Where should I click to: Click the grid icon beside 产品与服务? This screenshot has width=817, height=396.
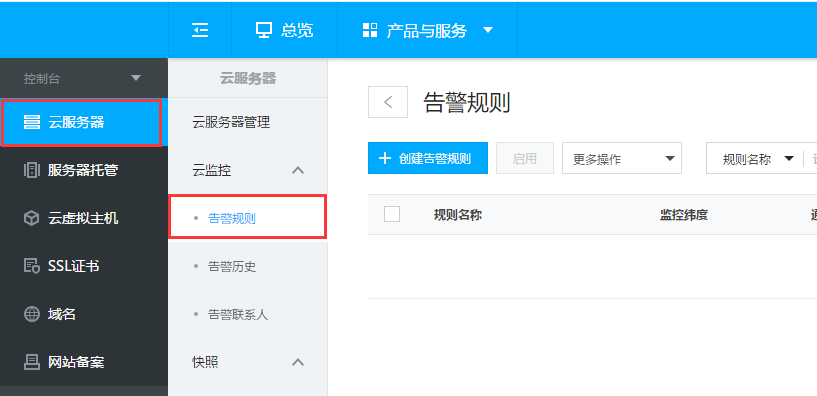369,30
